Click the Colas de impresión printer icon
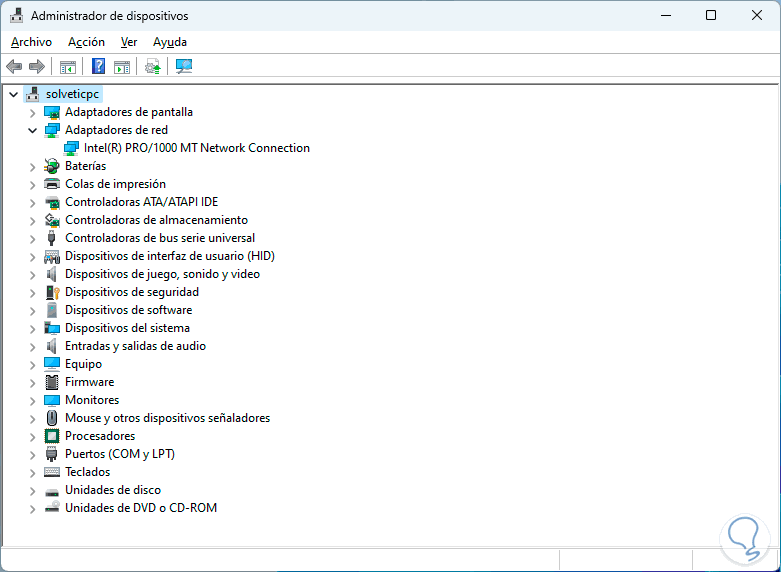Screen dimensions: 781x572 coord(52,184)
